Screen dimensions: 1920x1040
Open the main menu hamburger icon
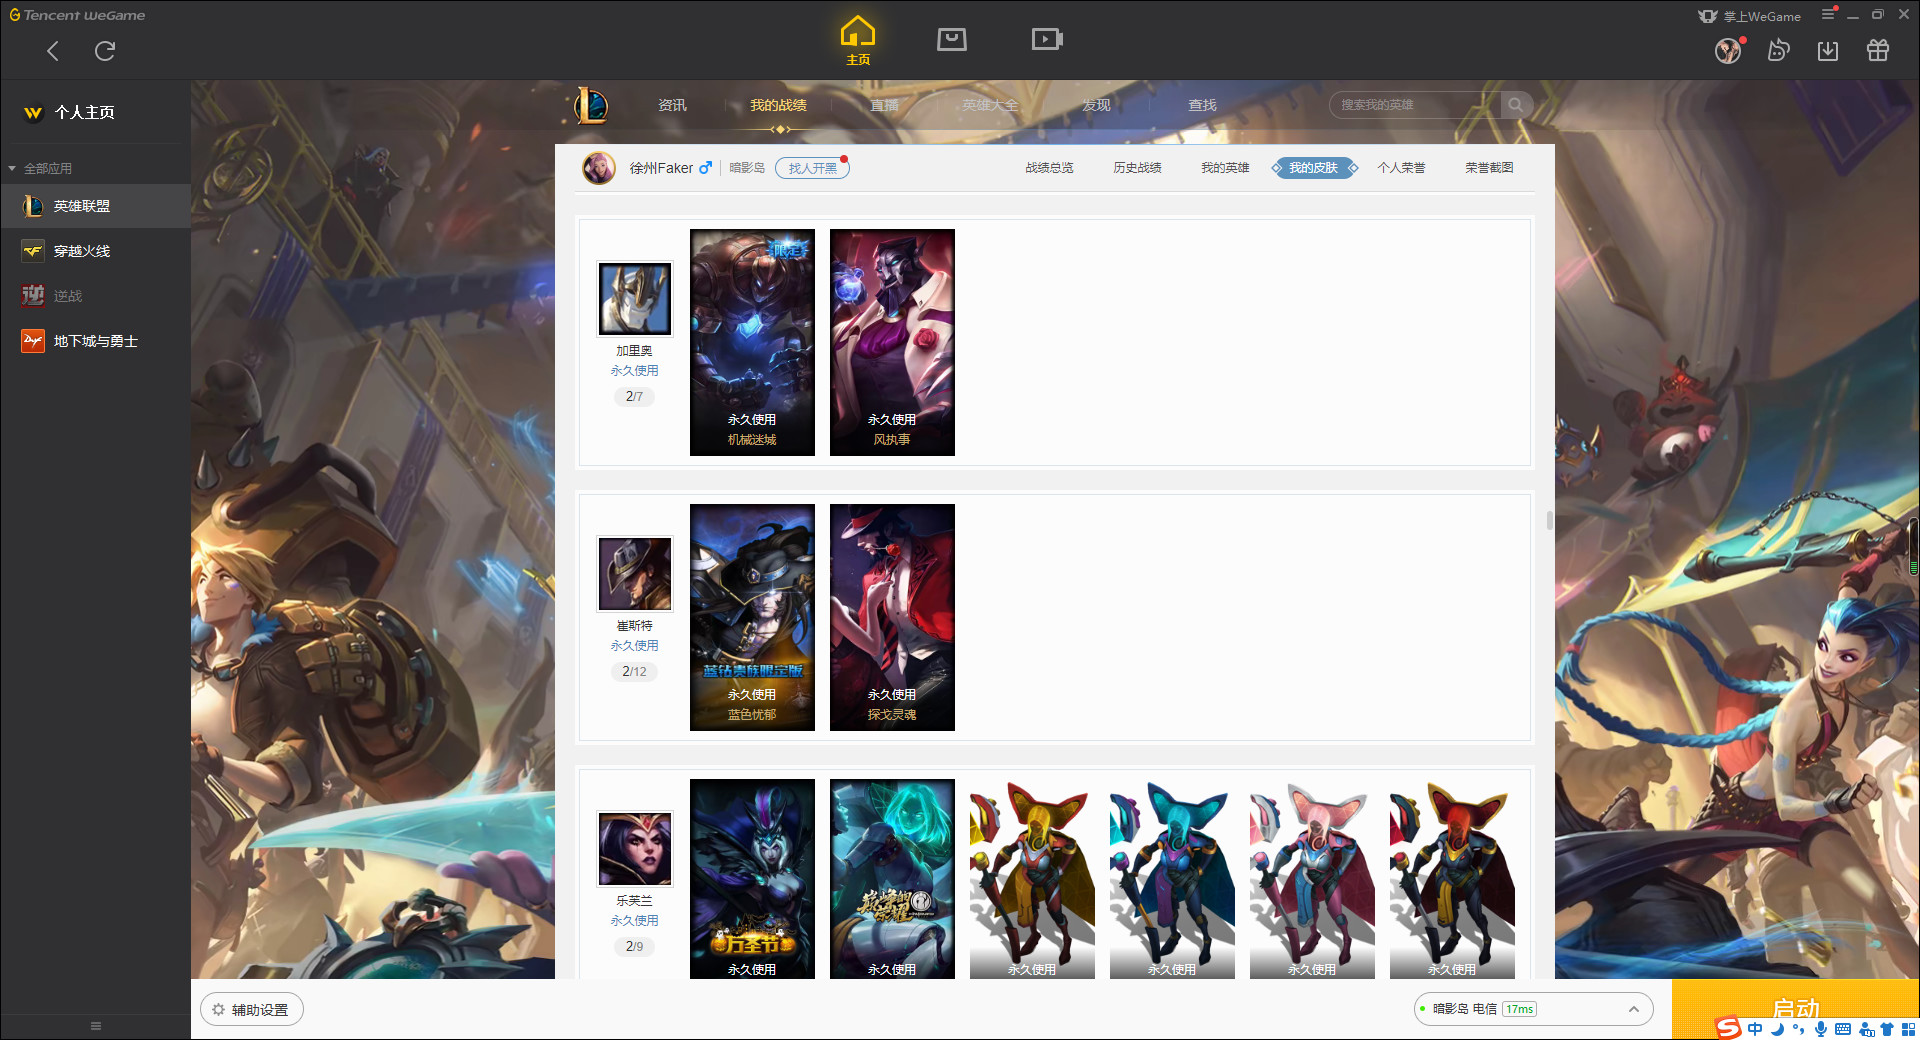click(x=1828, y=14)
